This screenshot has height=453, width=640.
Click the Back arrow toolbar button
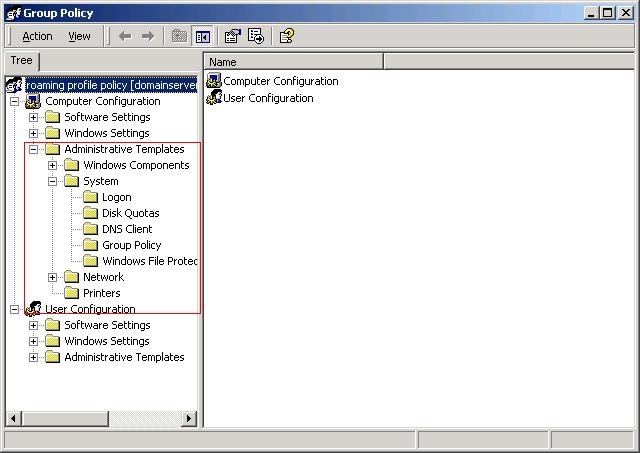pyautogui.click(x=125, y=36)
